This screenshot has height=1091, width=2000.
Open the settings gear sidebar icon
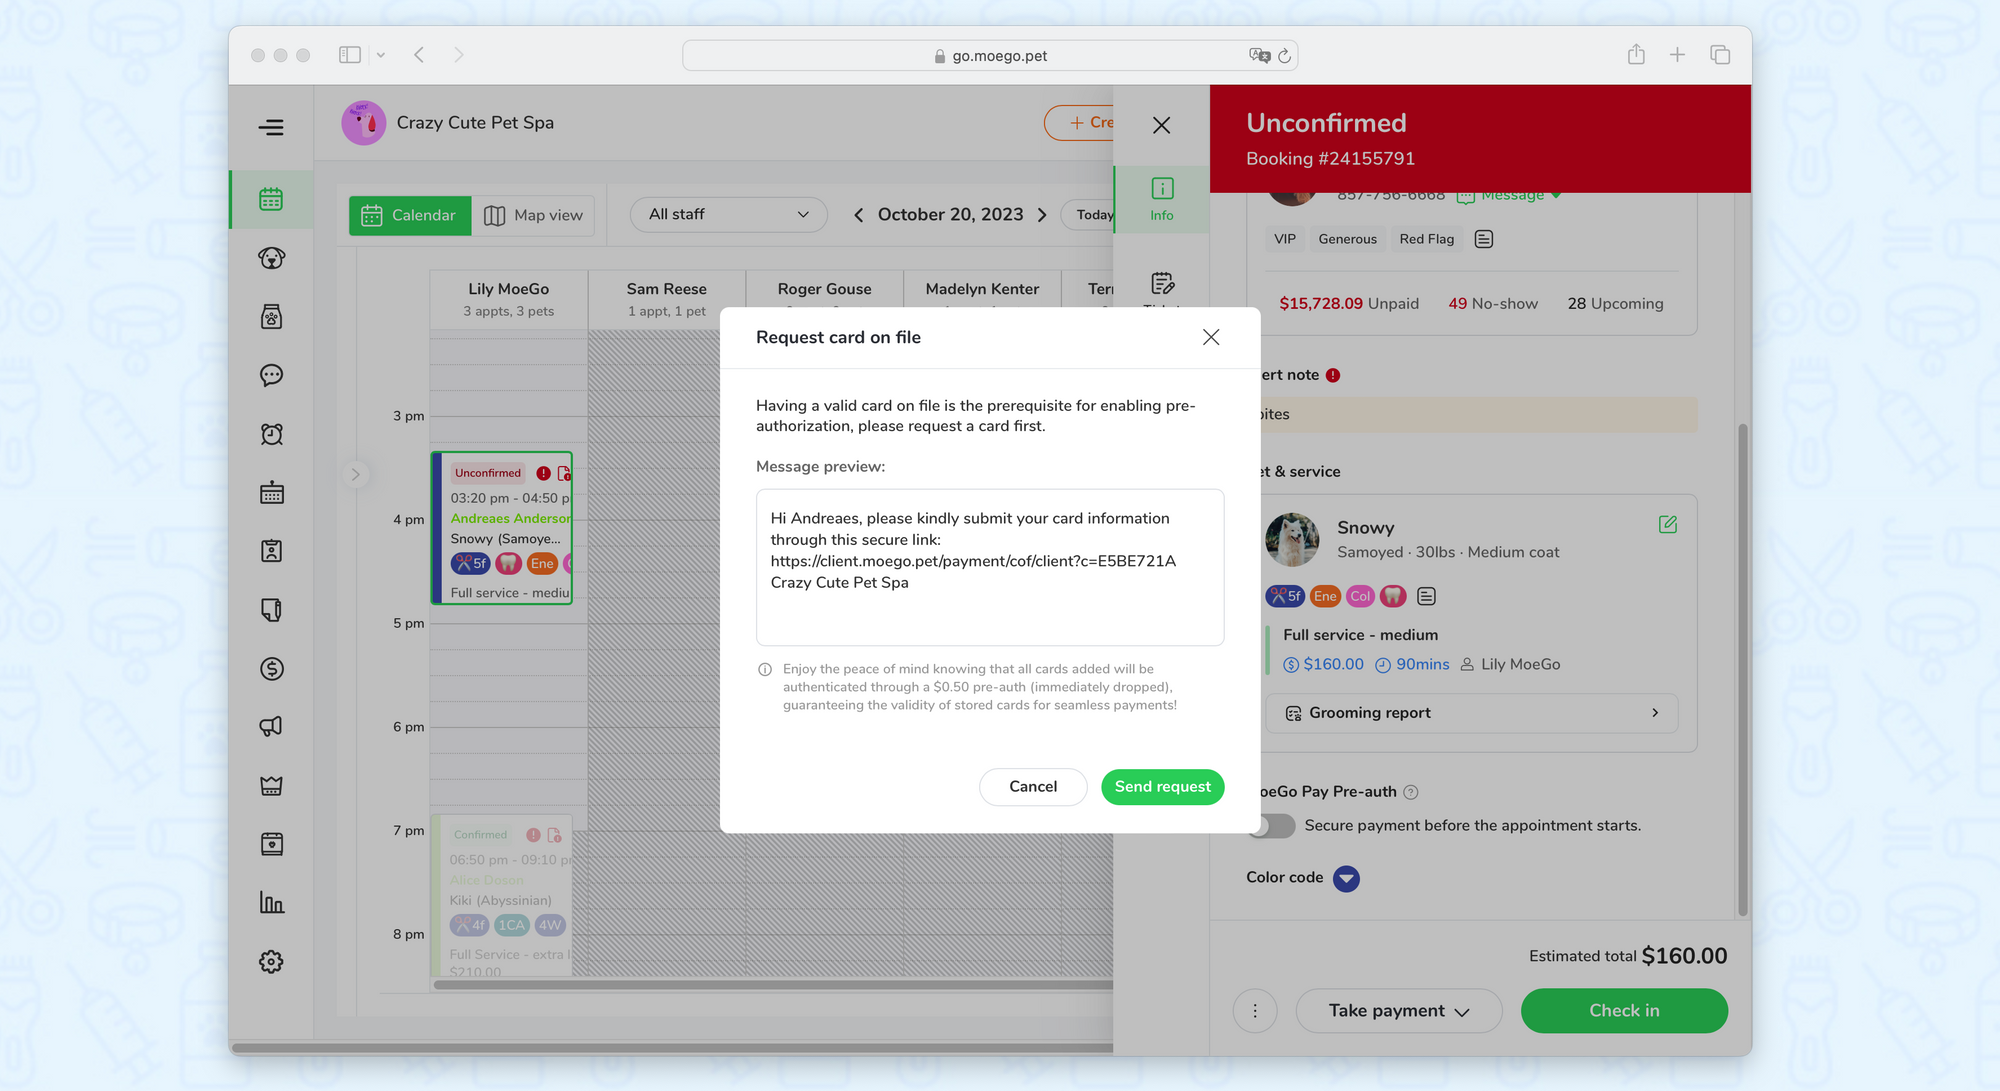coord(271,962)
